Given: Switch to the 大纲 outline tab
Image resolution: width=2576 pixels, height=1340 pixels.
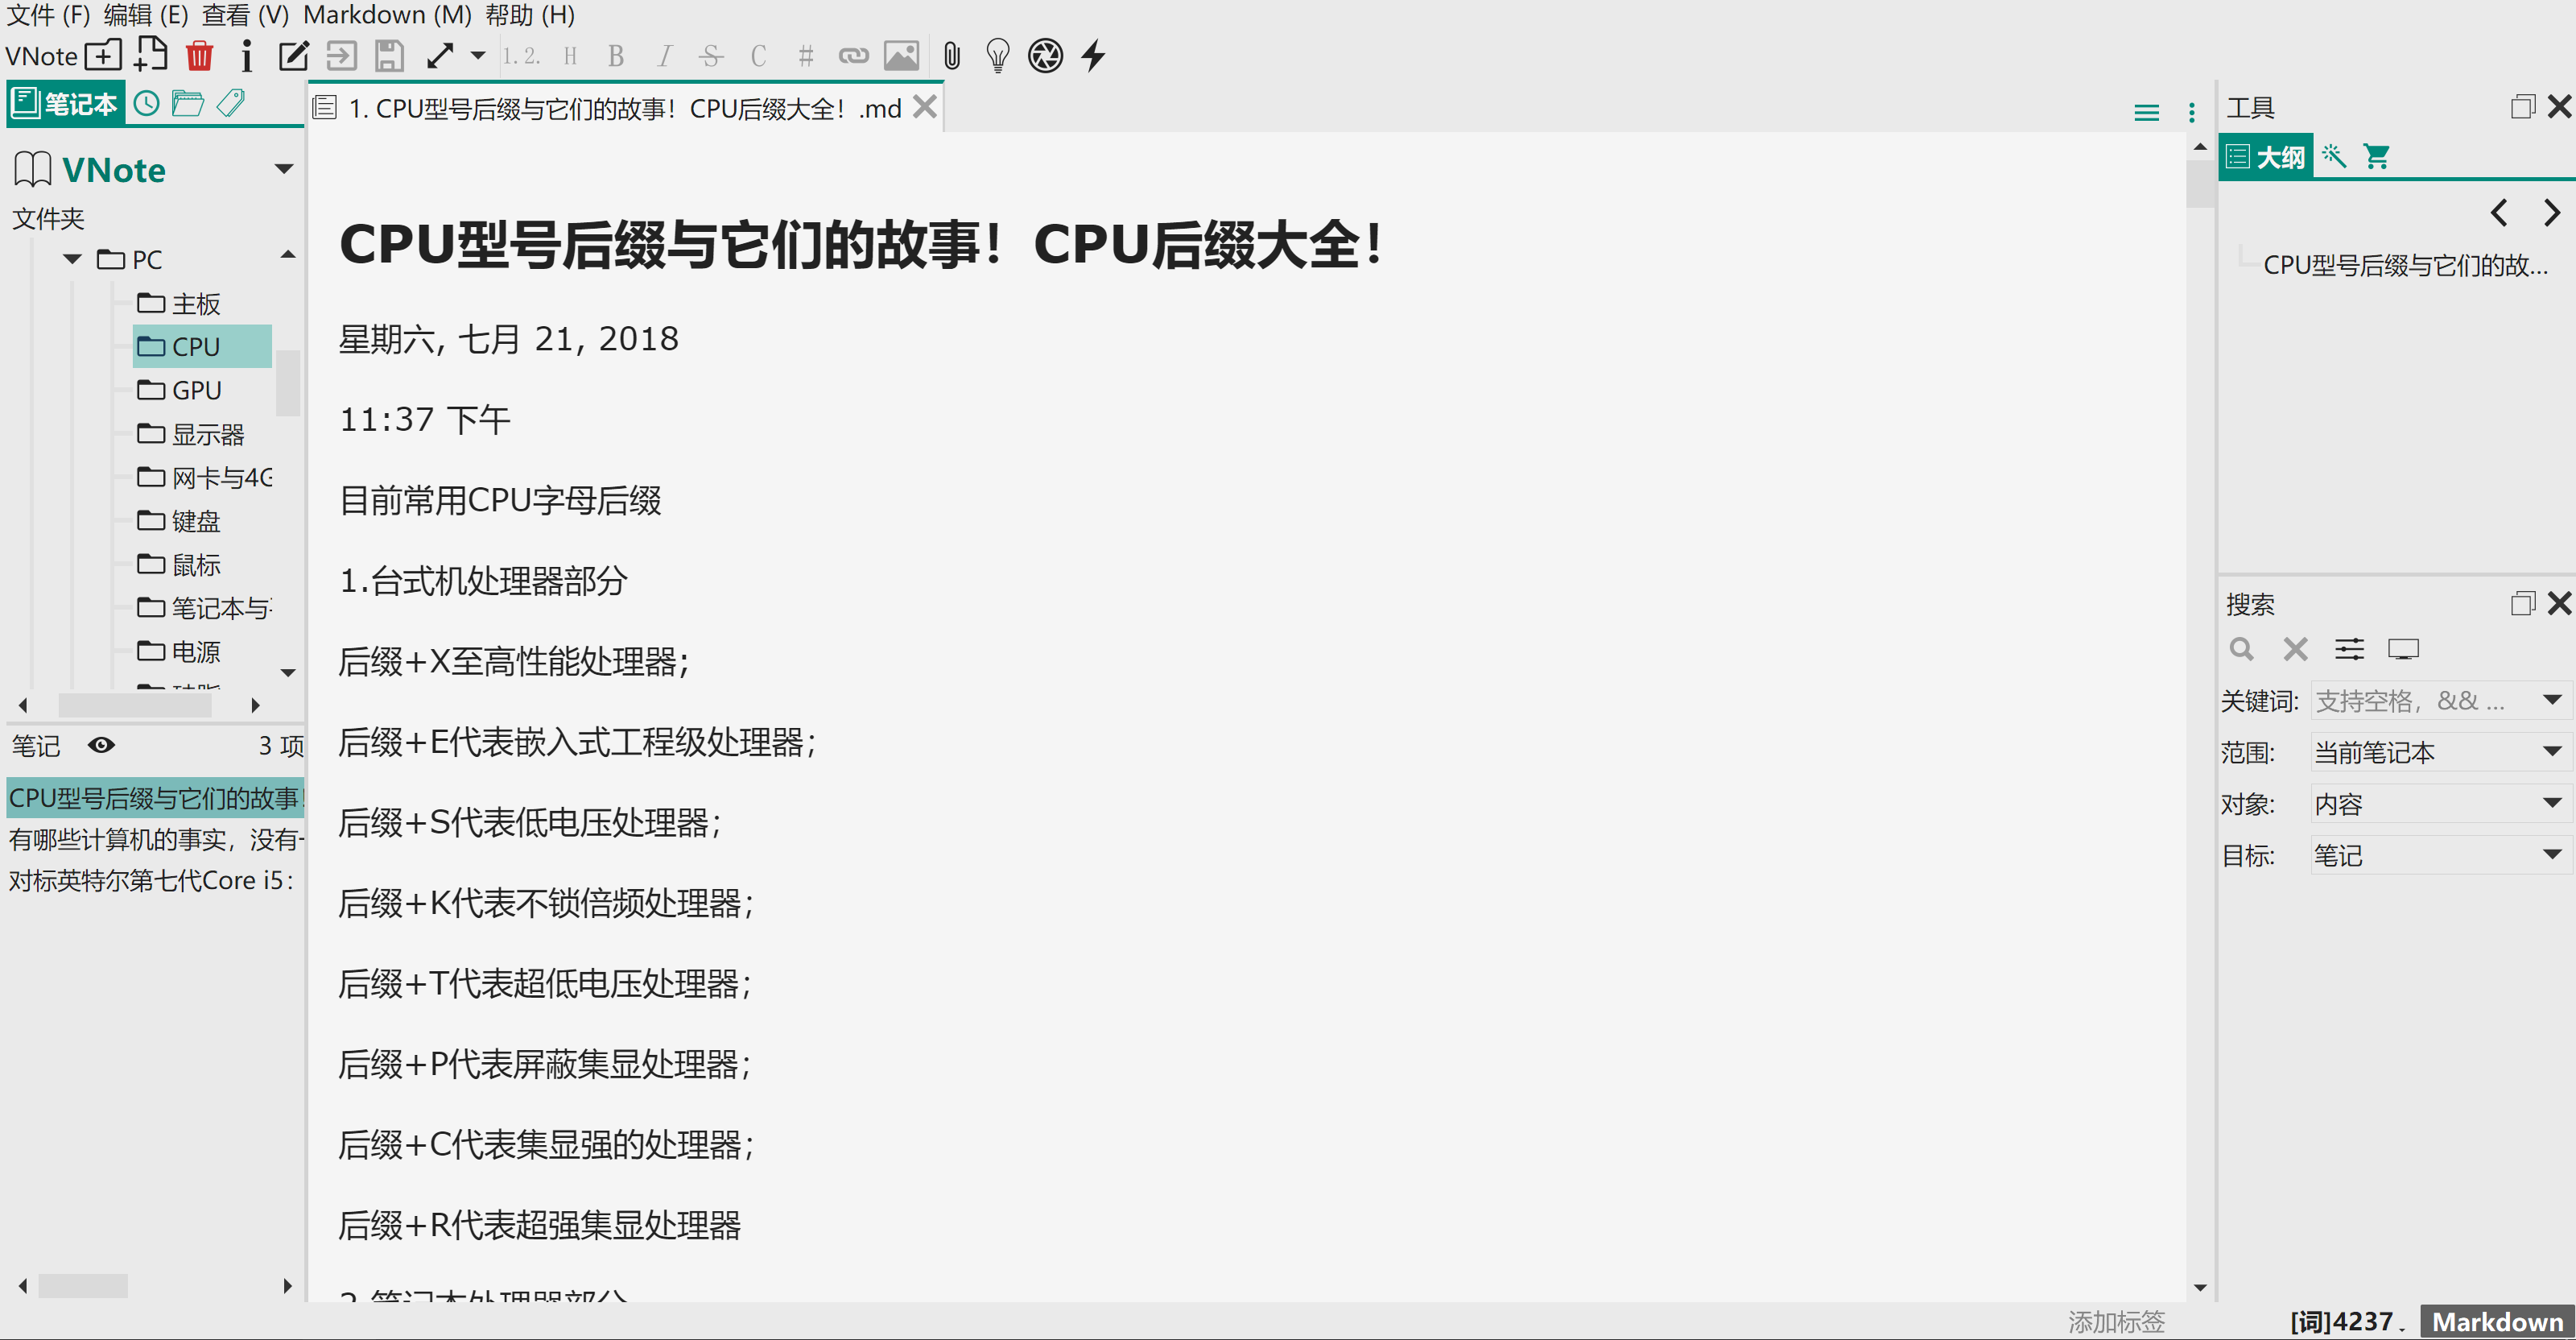Looking at the screenshot, I should [2265, 156].
